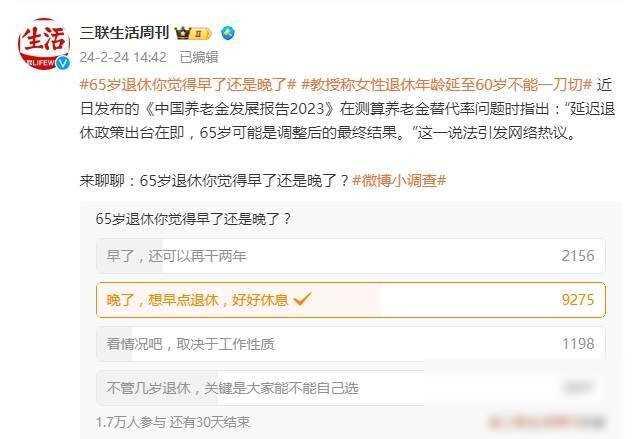Image resolution: width=634 pixels, height=439 pixels.
Task: Open the 三联生活周刊 profile avatar
Action: [44, 43]
